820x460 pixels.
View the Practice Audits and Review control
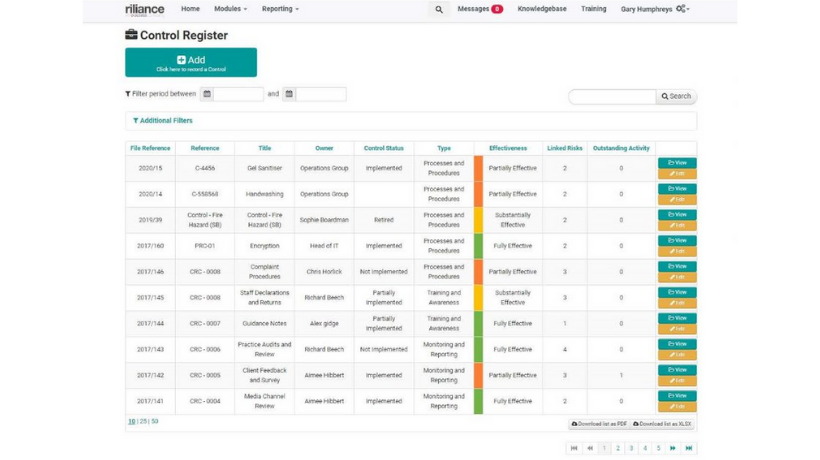coord(677,344)
